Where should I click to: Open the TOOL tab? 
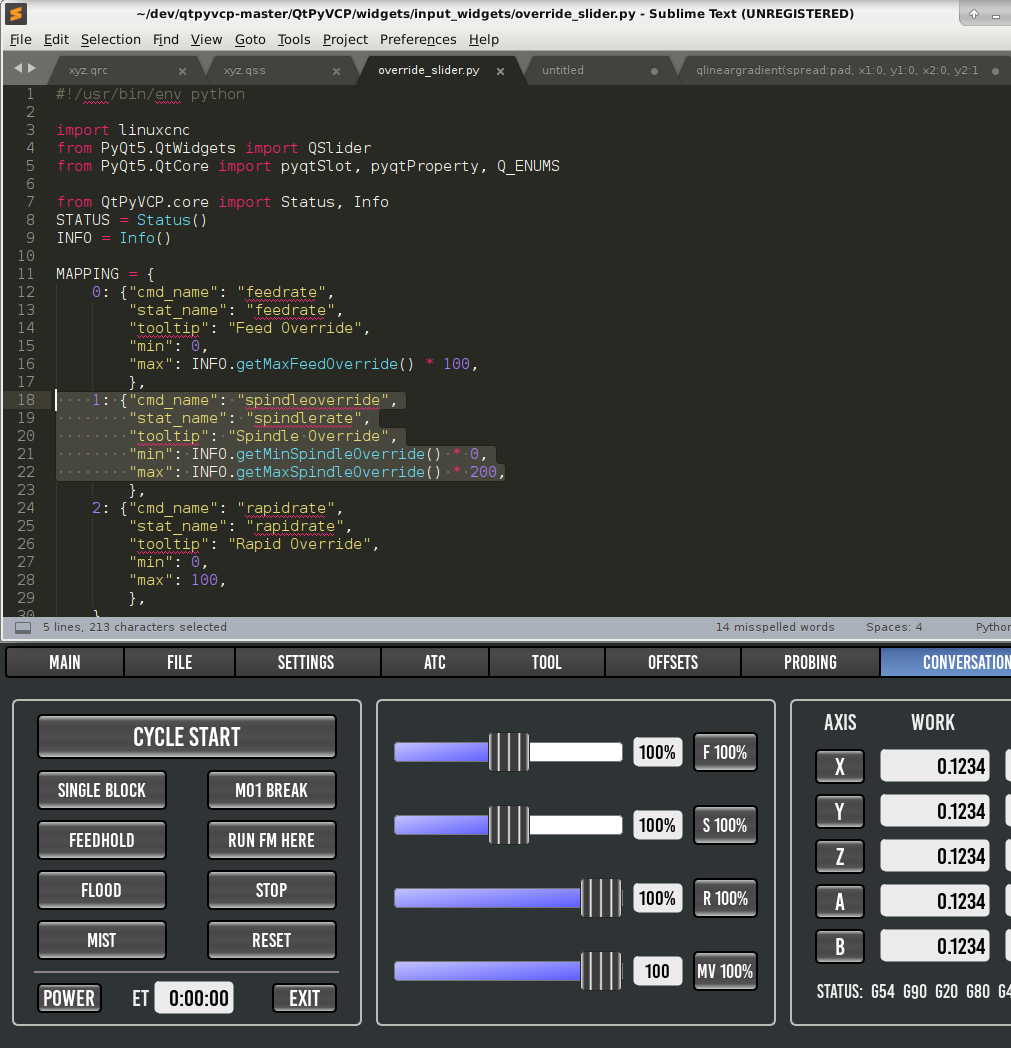point(547,662)
